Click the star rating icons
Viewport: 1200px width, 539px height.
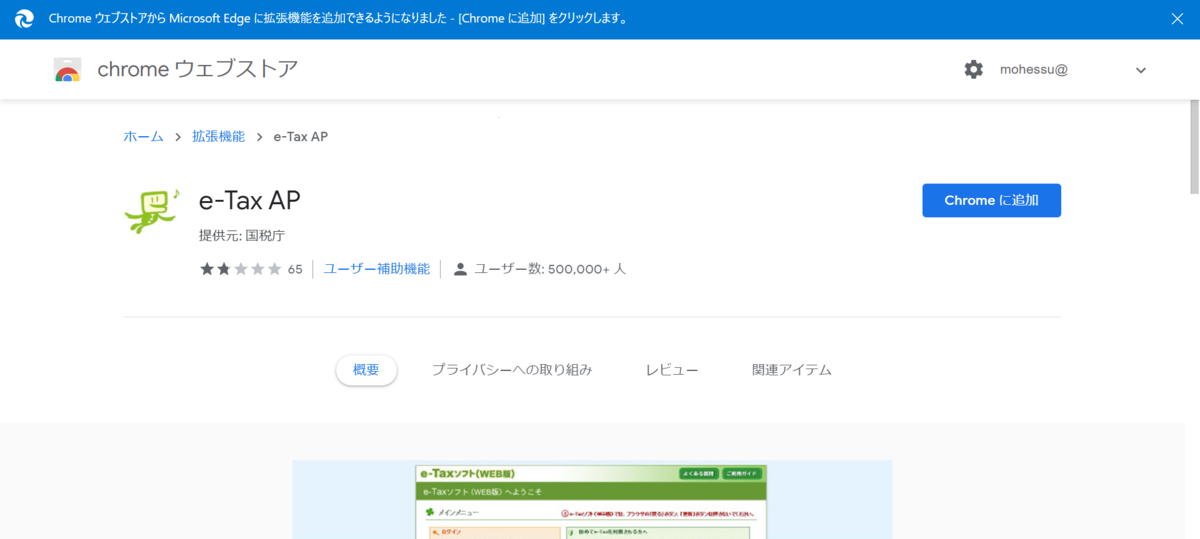click(x=241, y=269)
